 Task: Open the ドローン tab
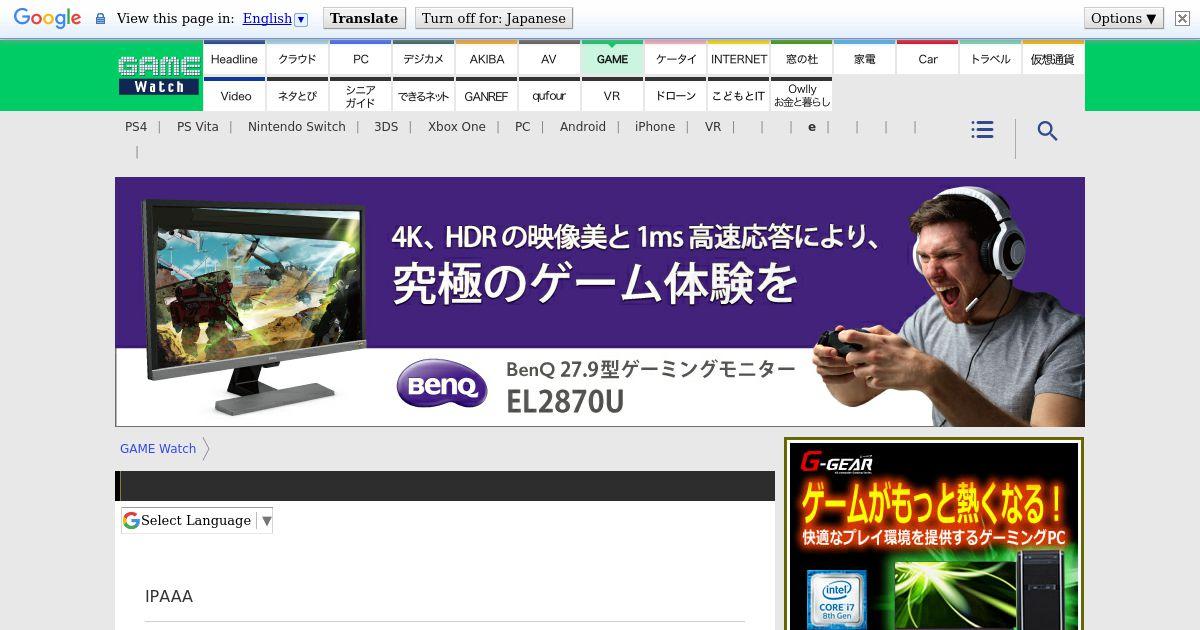[675, 95]
